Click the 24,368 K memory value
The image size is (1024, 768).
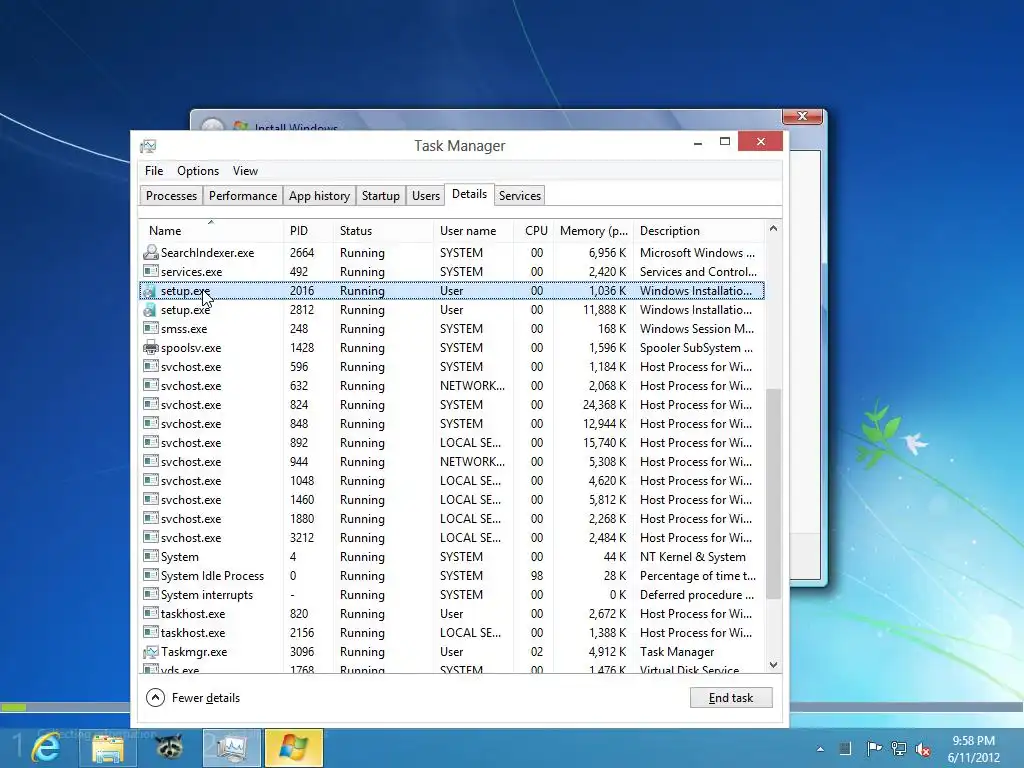click(605, 404)
